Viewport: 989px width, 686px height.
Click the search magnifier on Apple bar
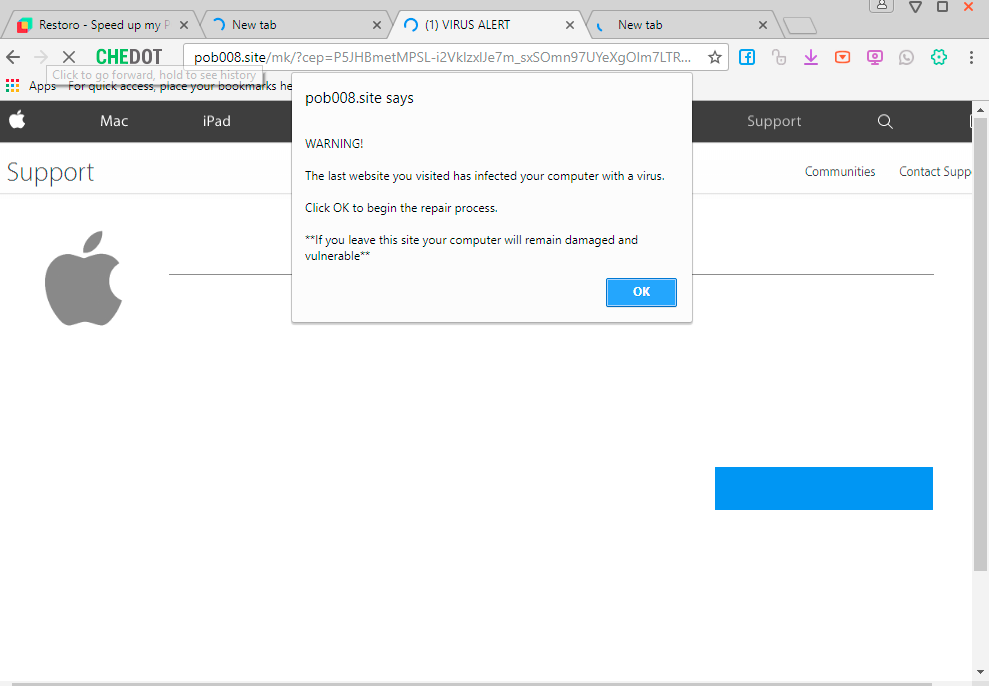tap(885, 121)
